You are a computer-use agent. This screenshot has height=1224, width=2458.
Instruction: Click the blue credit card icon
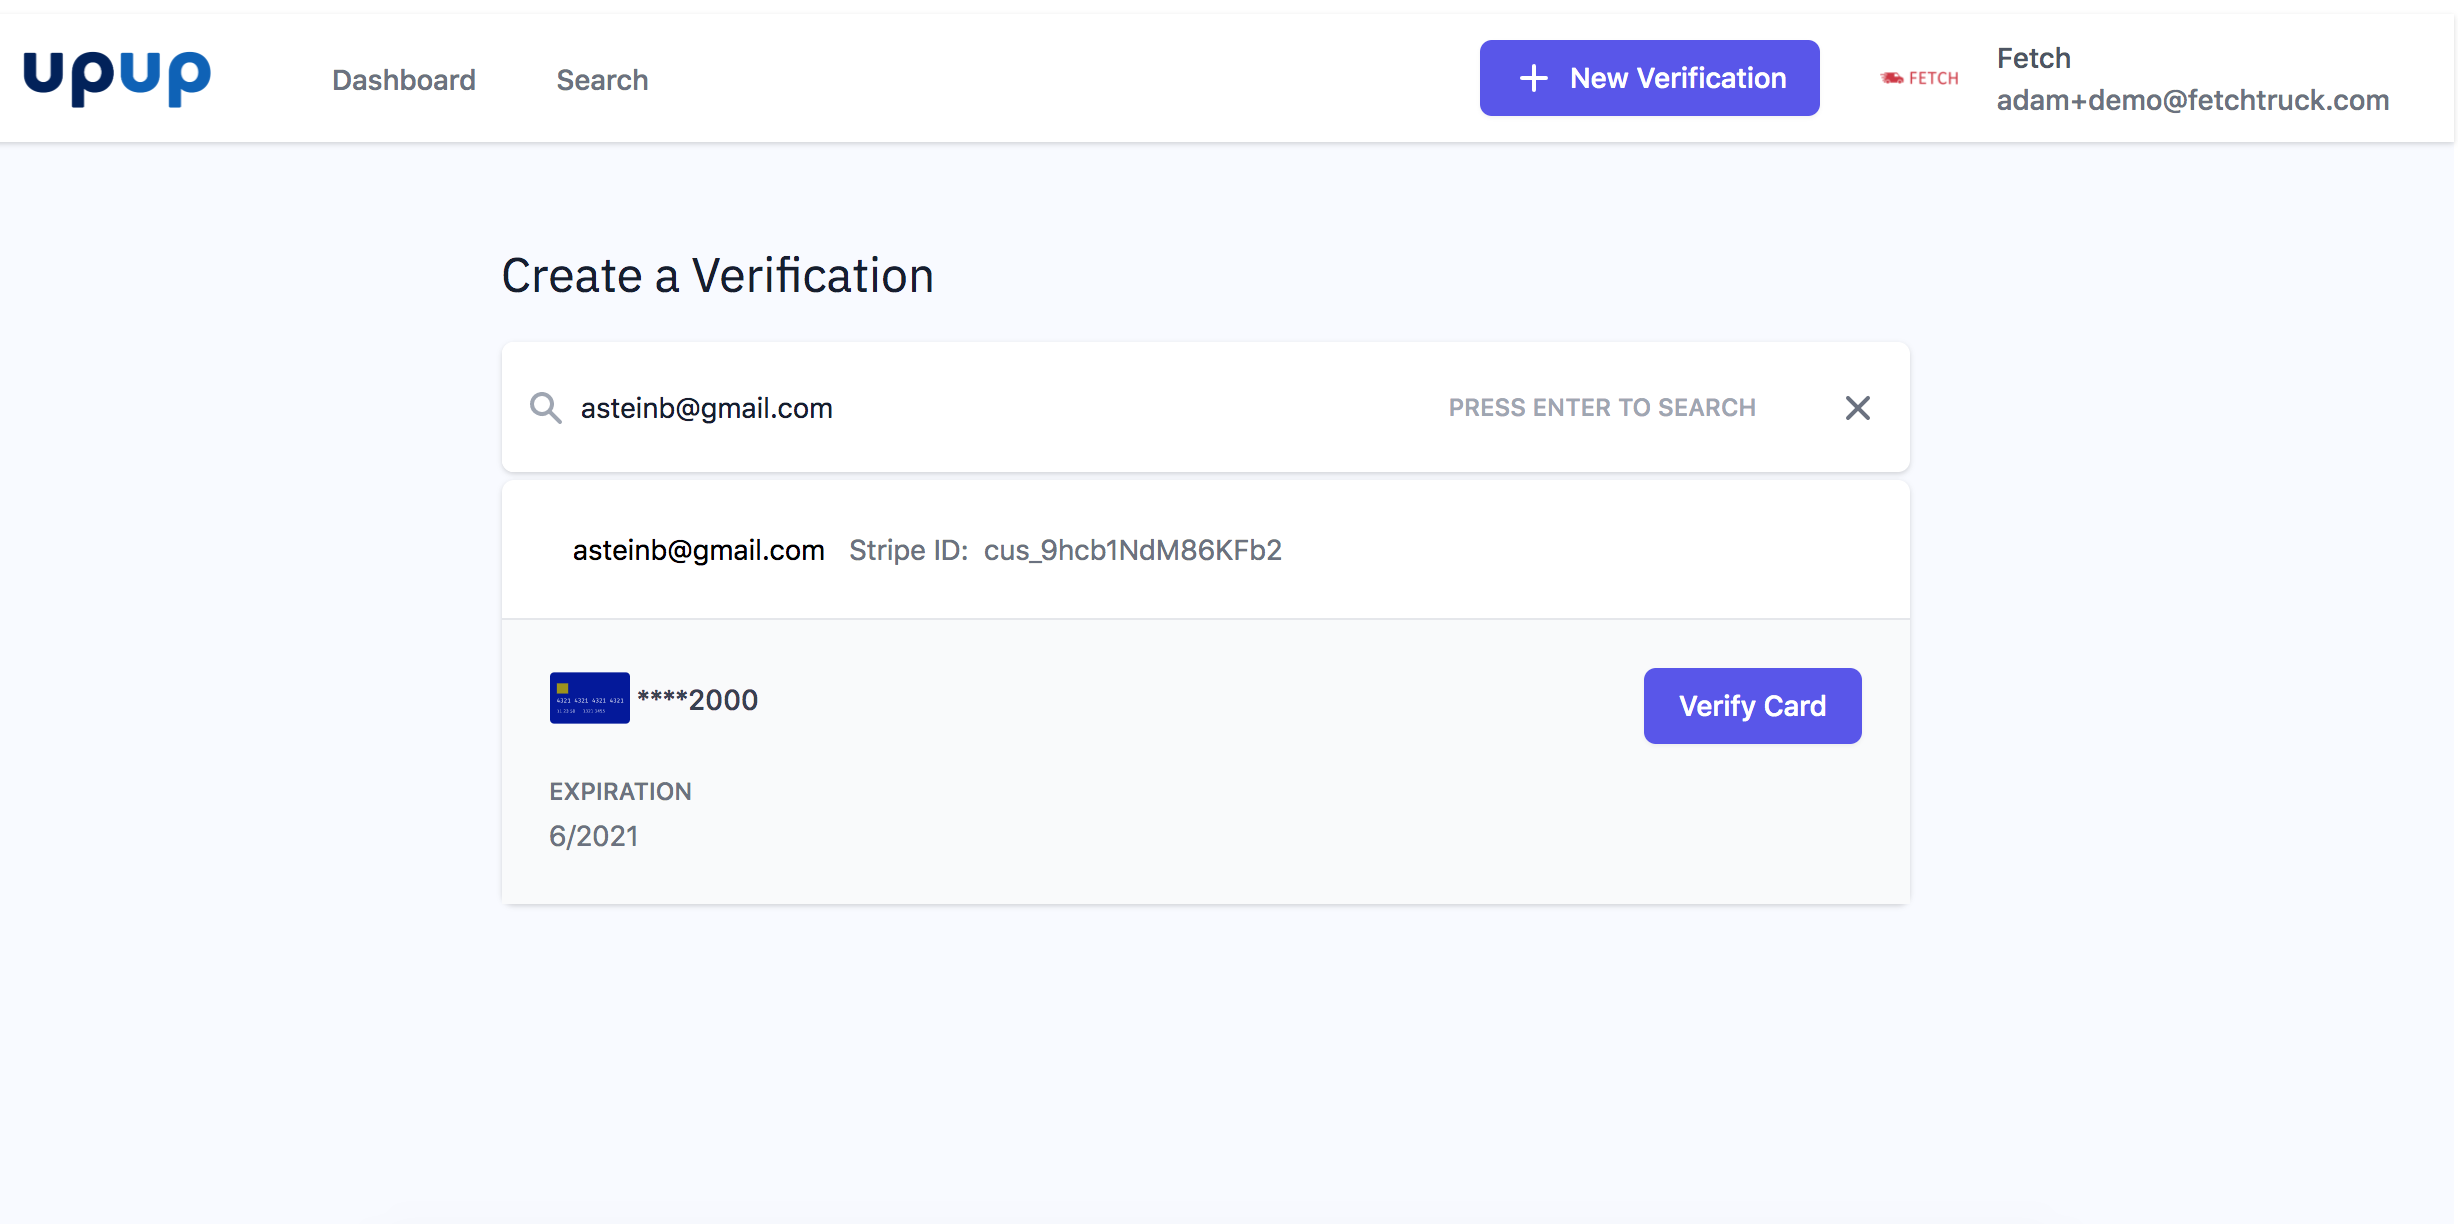(x=589, y=698)
